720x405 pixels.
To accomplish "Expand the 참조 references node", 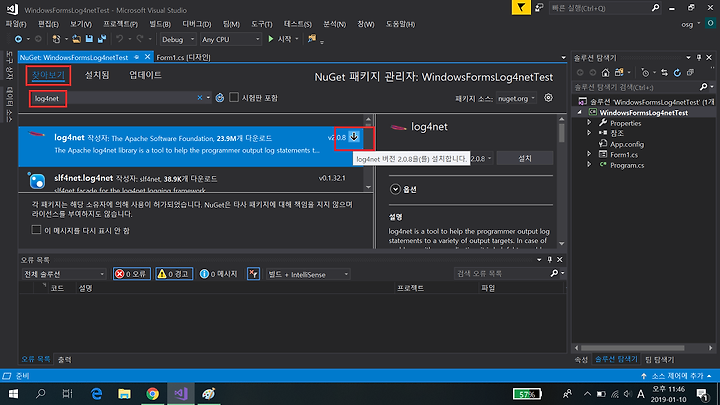I will point(589,133).
